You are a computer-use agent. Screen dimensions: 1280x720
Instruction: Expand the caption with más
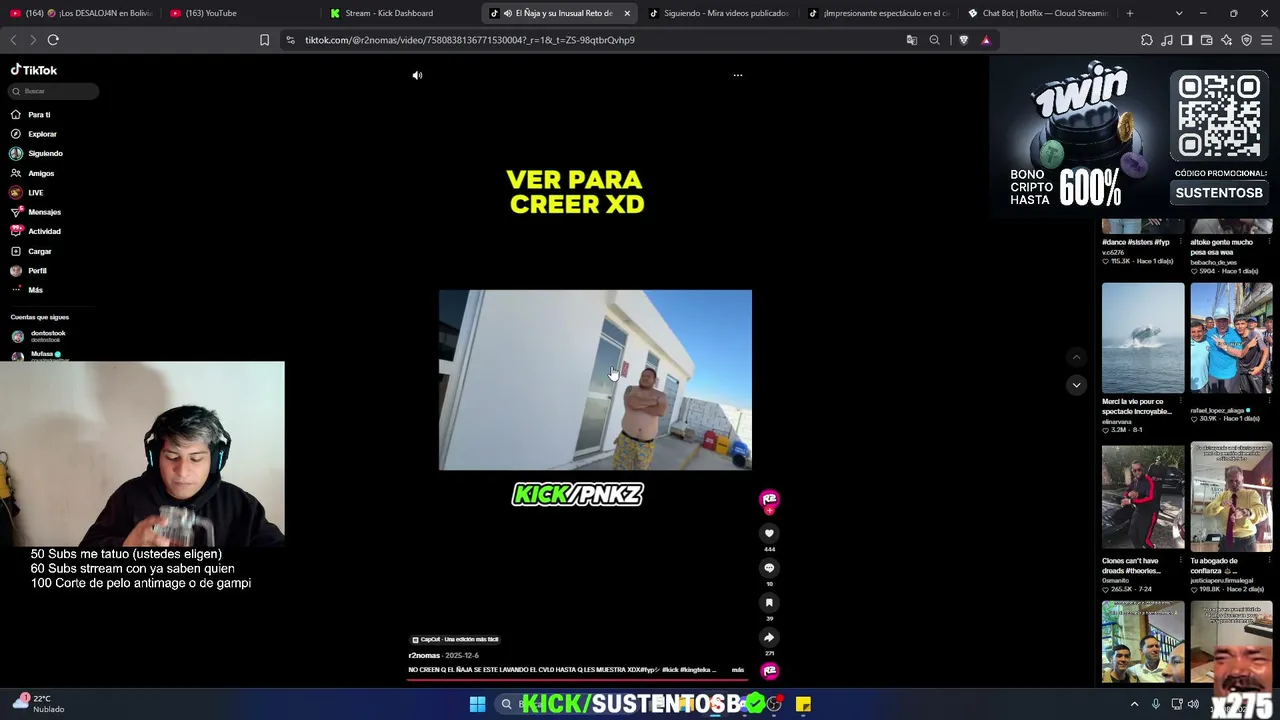(738, 670)
